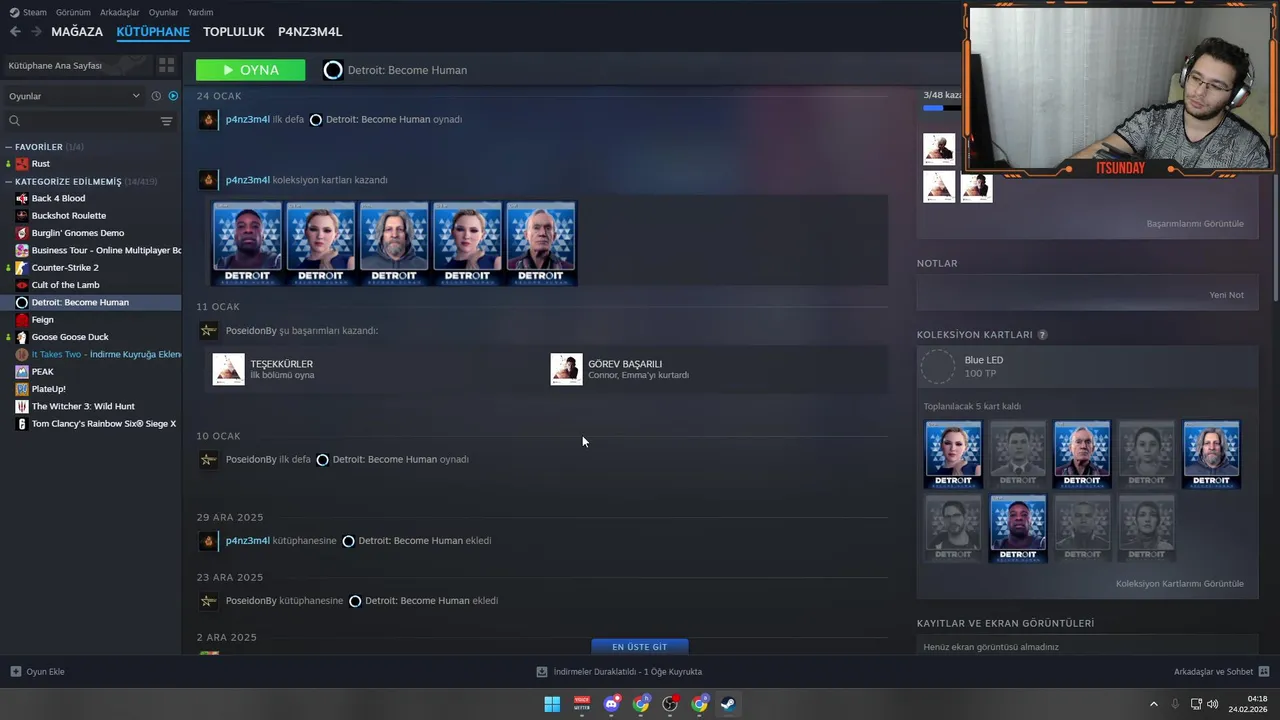Switch library to grid view icon

coord(166,65)
